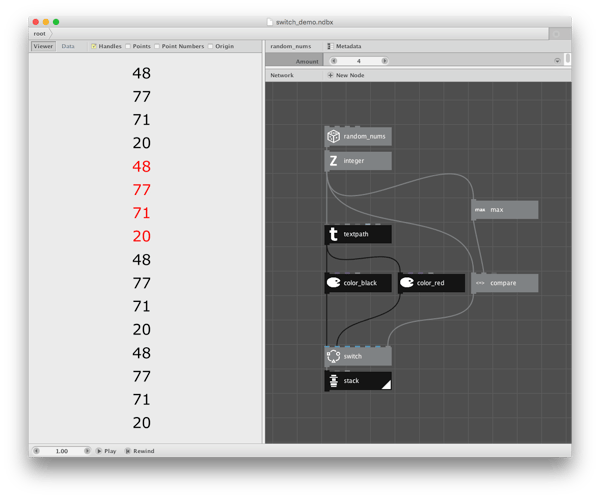Click the Amount value field showing 4
This screenshot has height=498, width=600.
(x=359, y=61)
